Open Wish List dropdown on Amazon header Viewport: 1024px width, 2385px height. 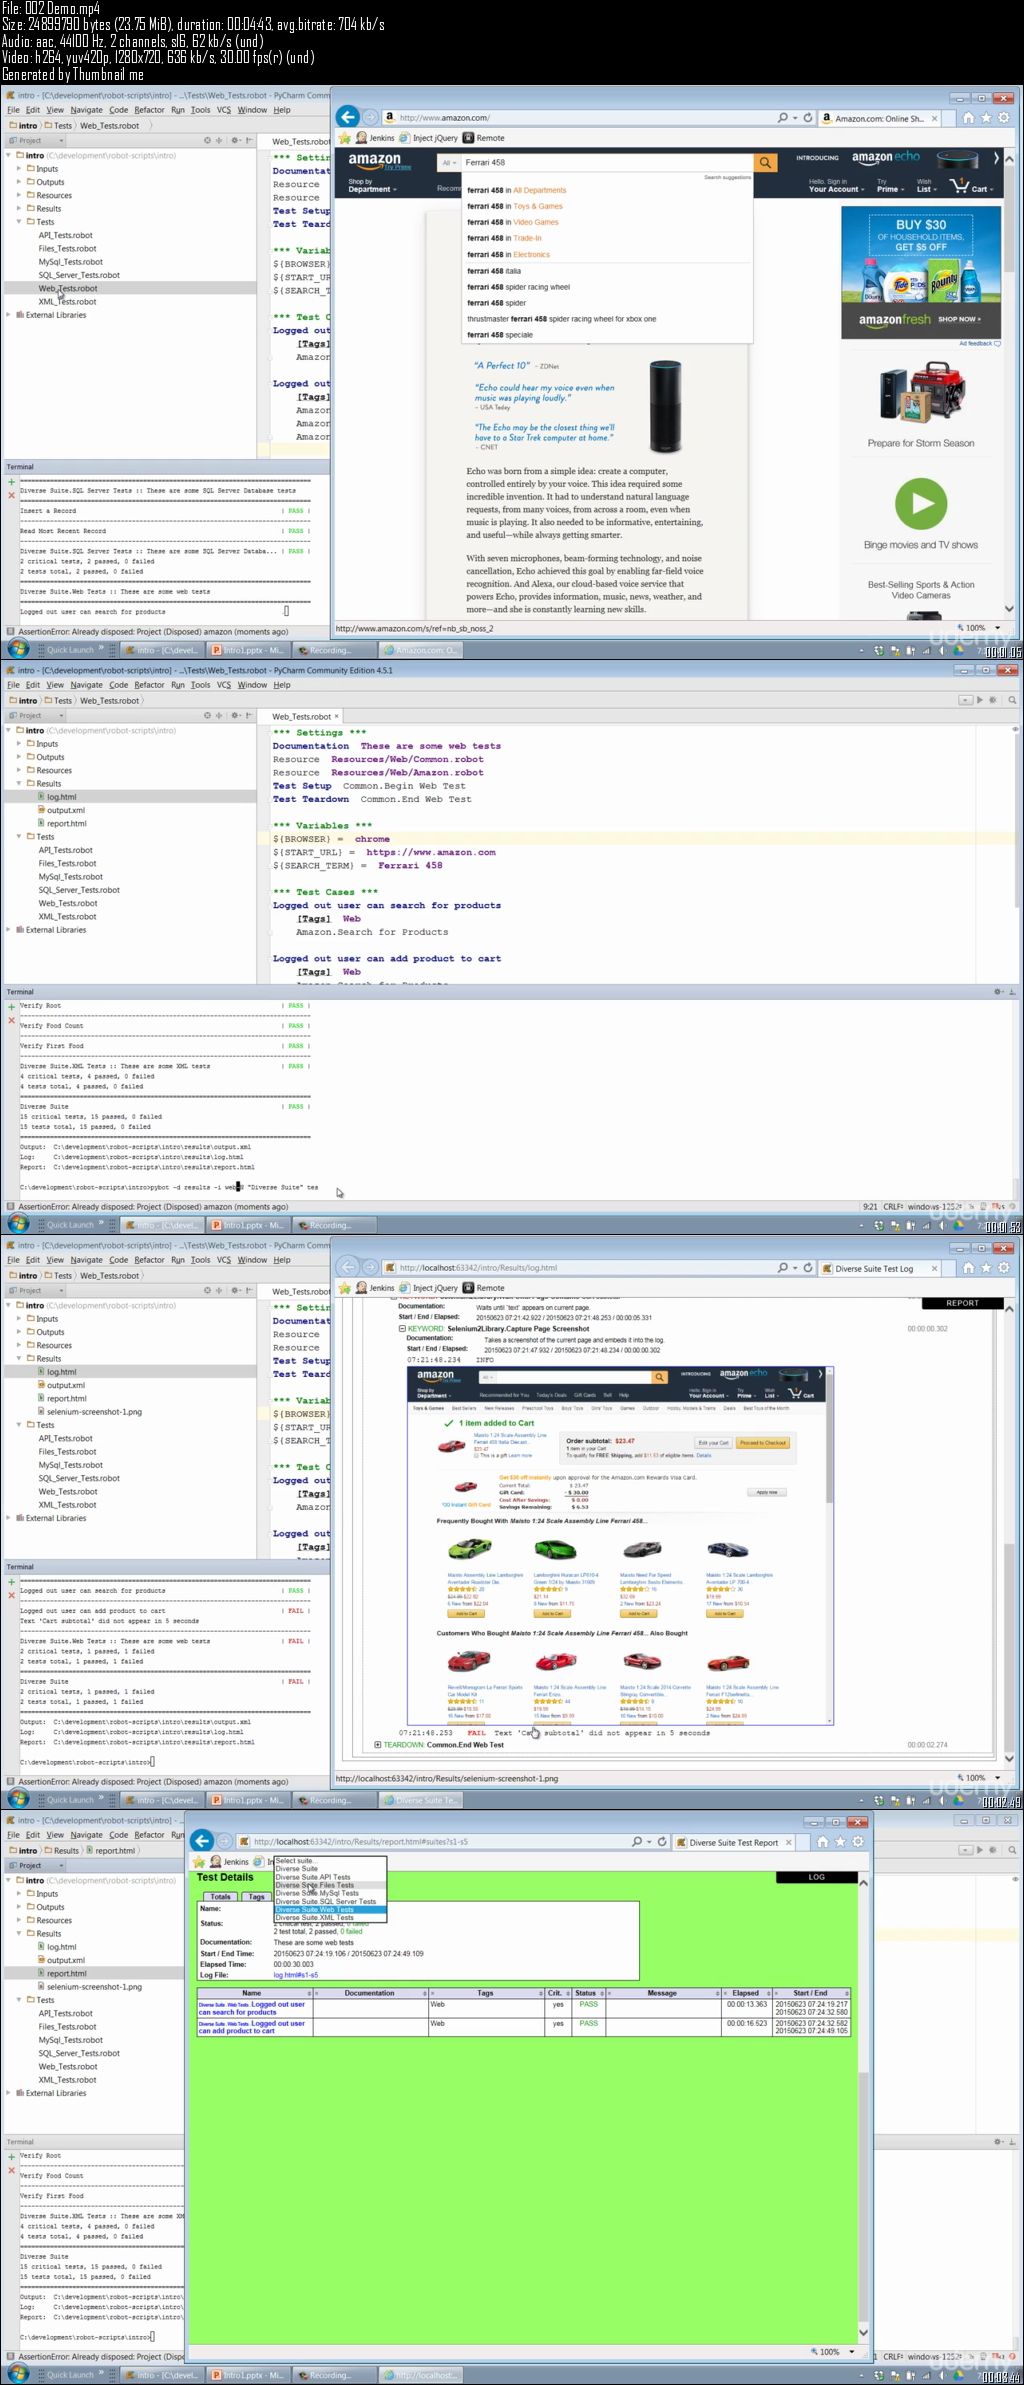tap(925, 186)
